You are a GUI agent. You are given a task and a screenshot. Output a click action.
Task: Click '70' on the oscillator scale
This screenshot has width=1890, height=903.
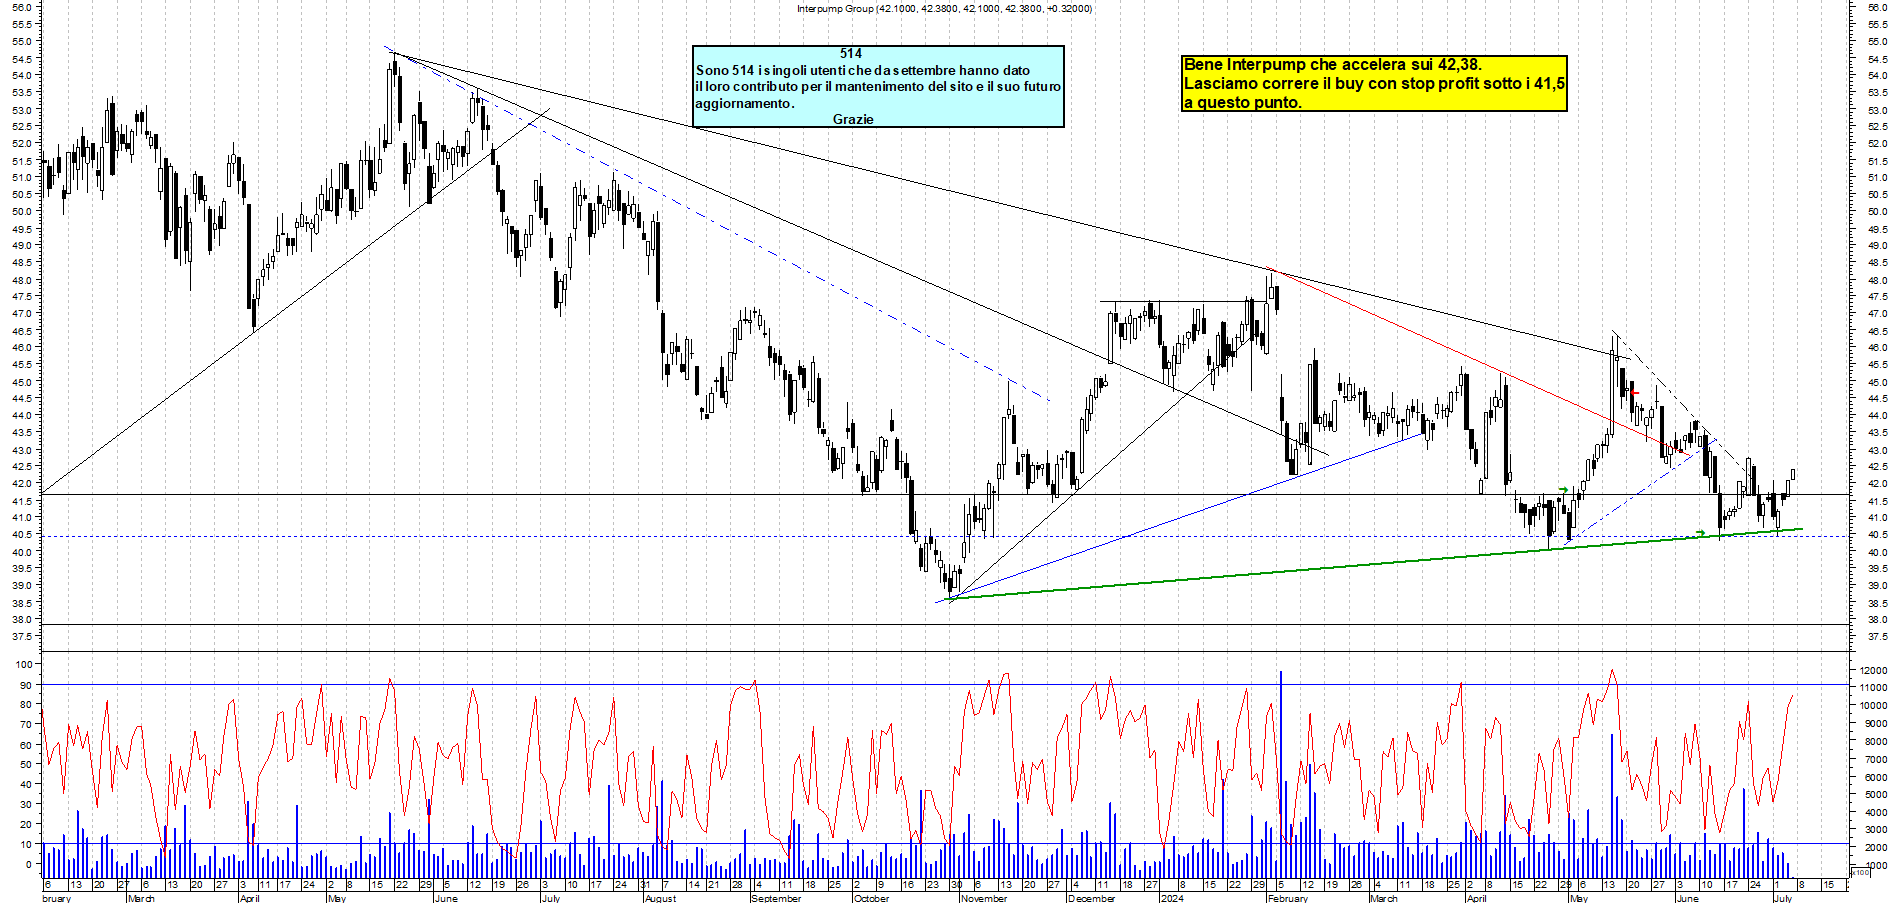click(x=26, y=725)
